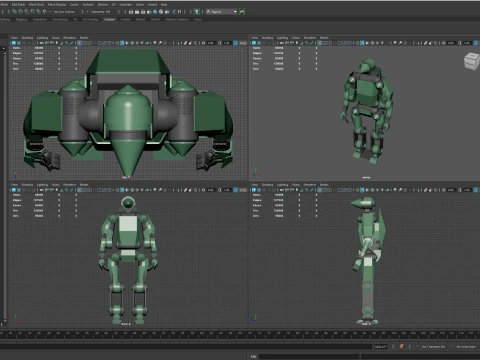
Task: Open the Mesh Tools menu
Action: [36, 5]
